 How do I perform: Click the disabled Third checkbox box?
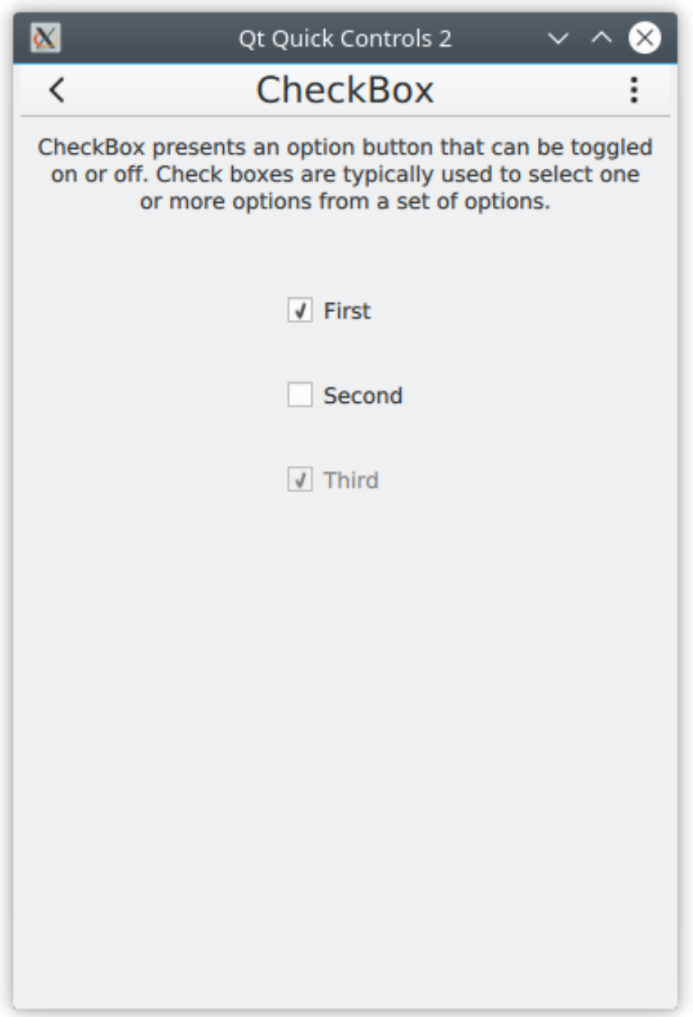click(x=300, y=480)
